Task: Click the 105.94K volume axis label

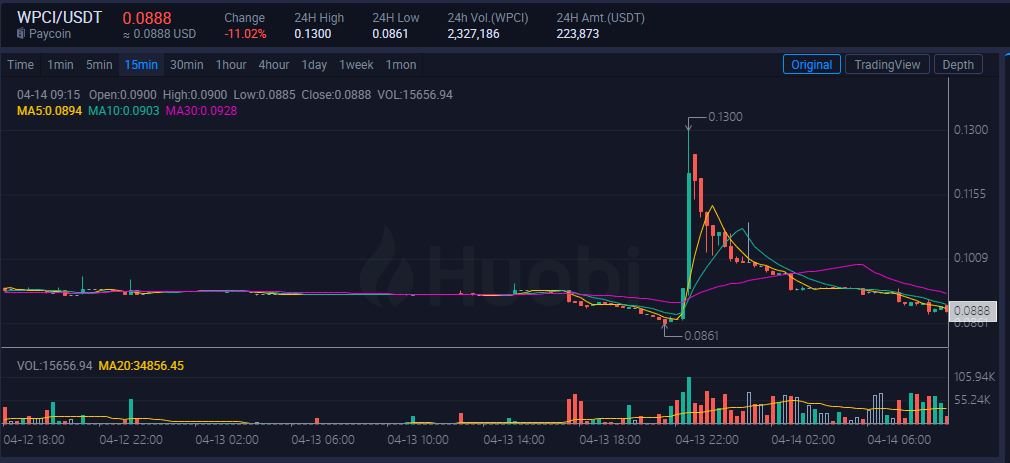Action: click(973, 376)
